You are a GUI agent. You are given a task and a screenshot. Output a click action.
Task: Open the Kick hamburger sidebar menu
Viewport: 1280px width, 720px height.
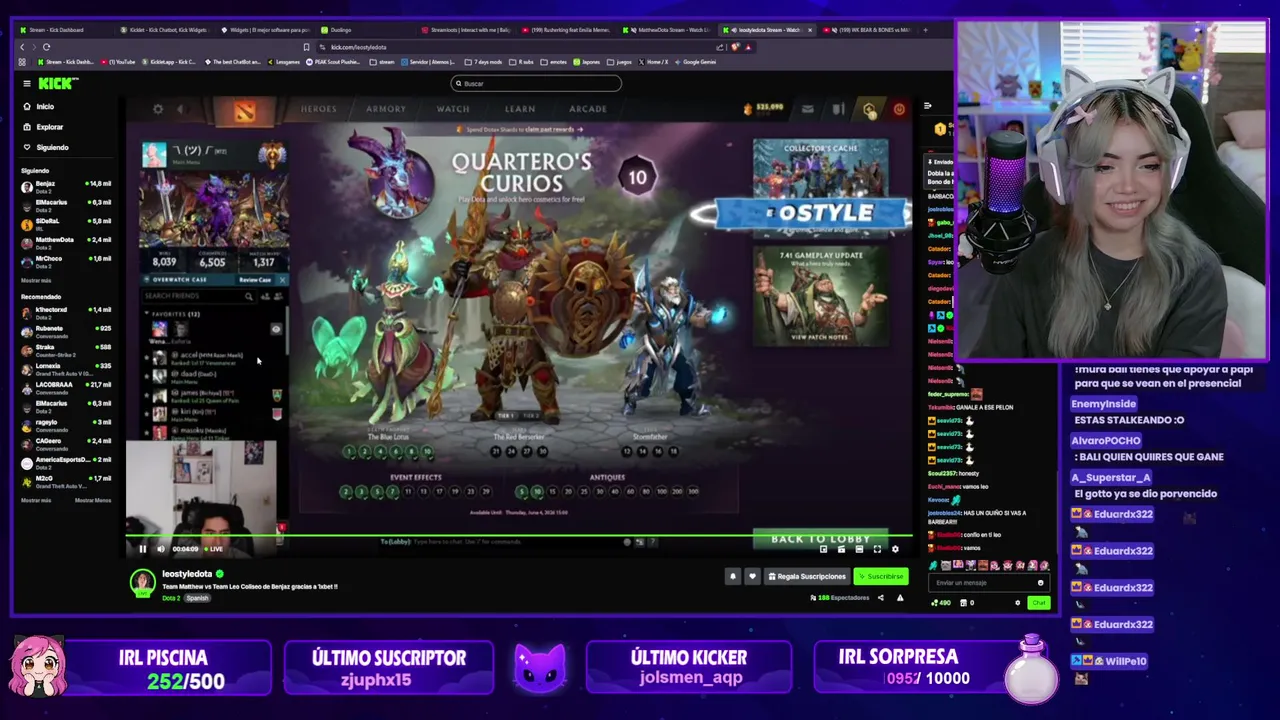[x=27, y=83]
